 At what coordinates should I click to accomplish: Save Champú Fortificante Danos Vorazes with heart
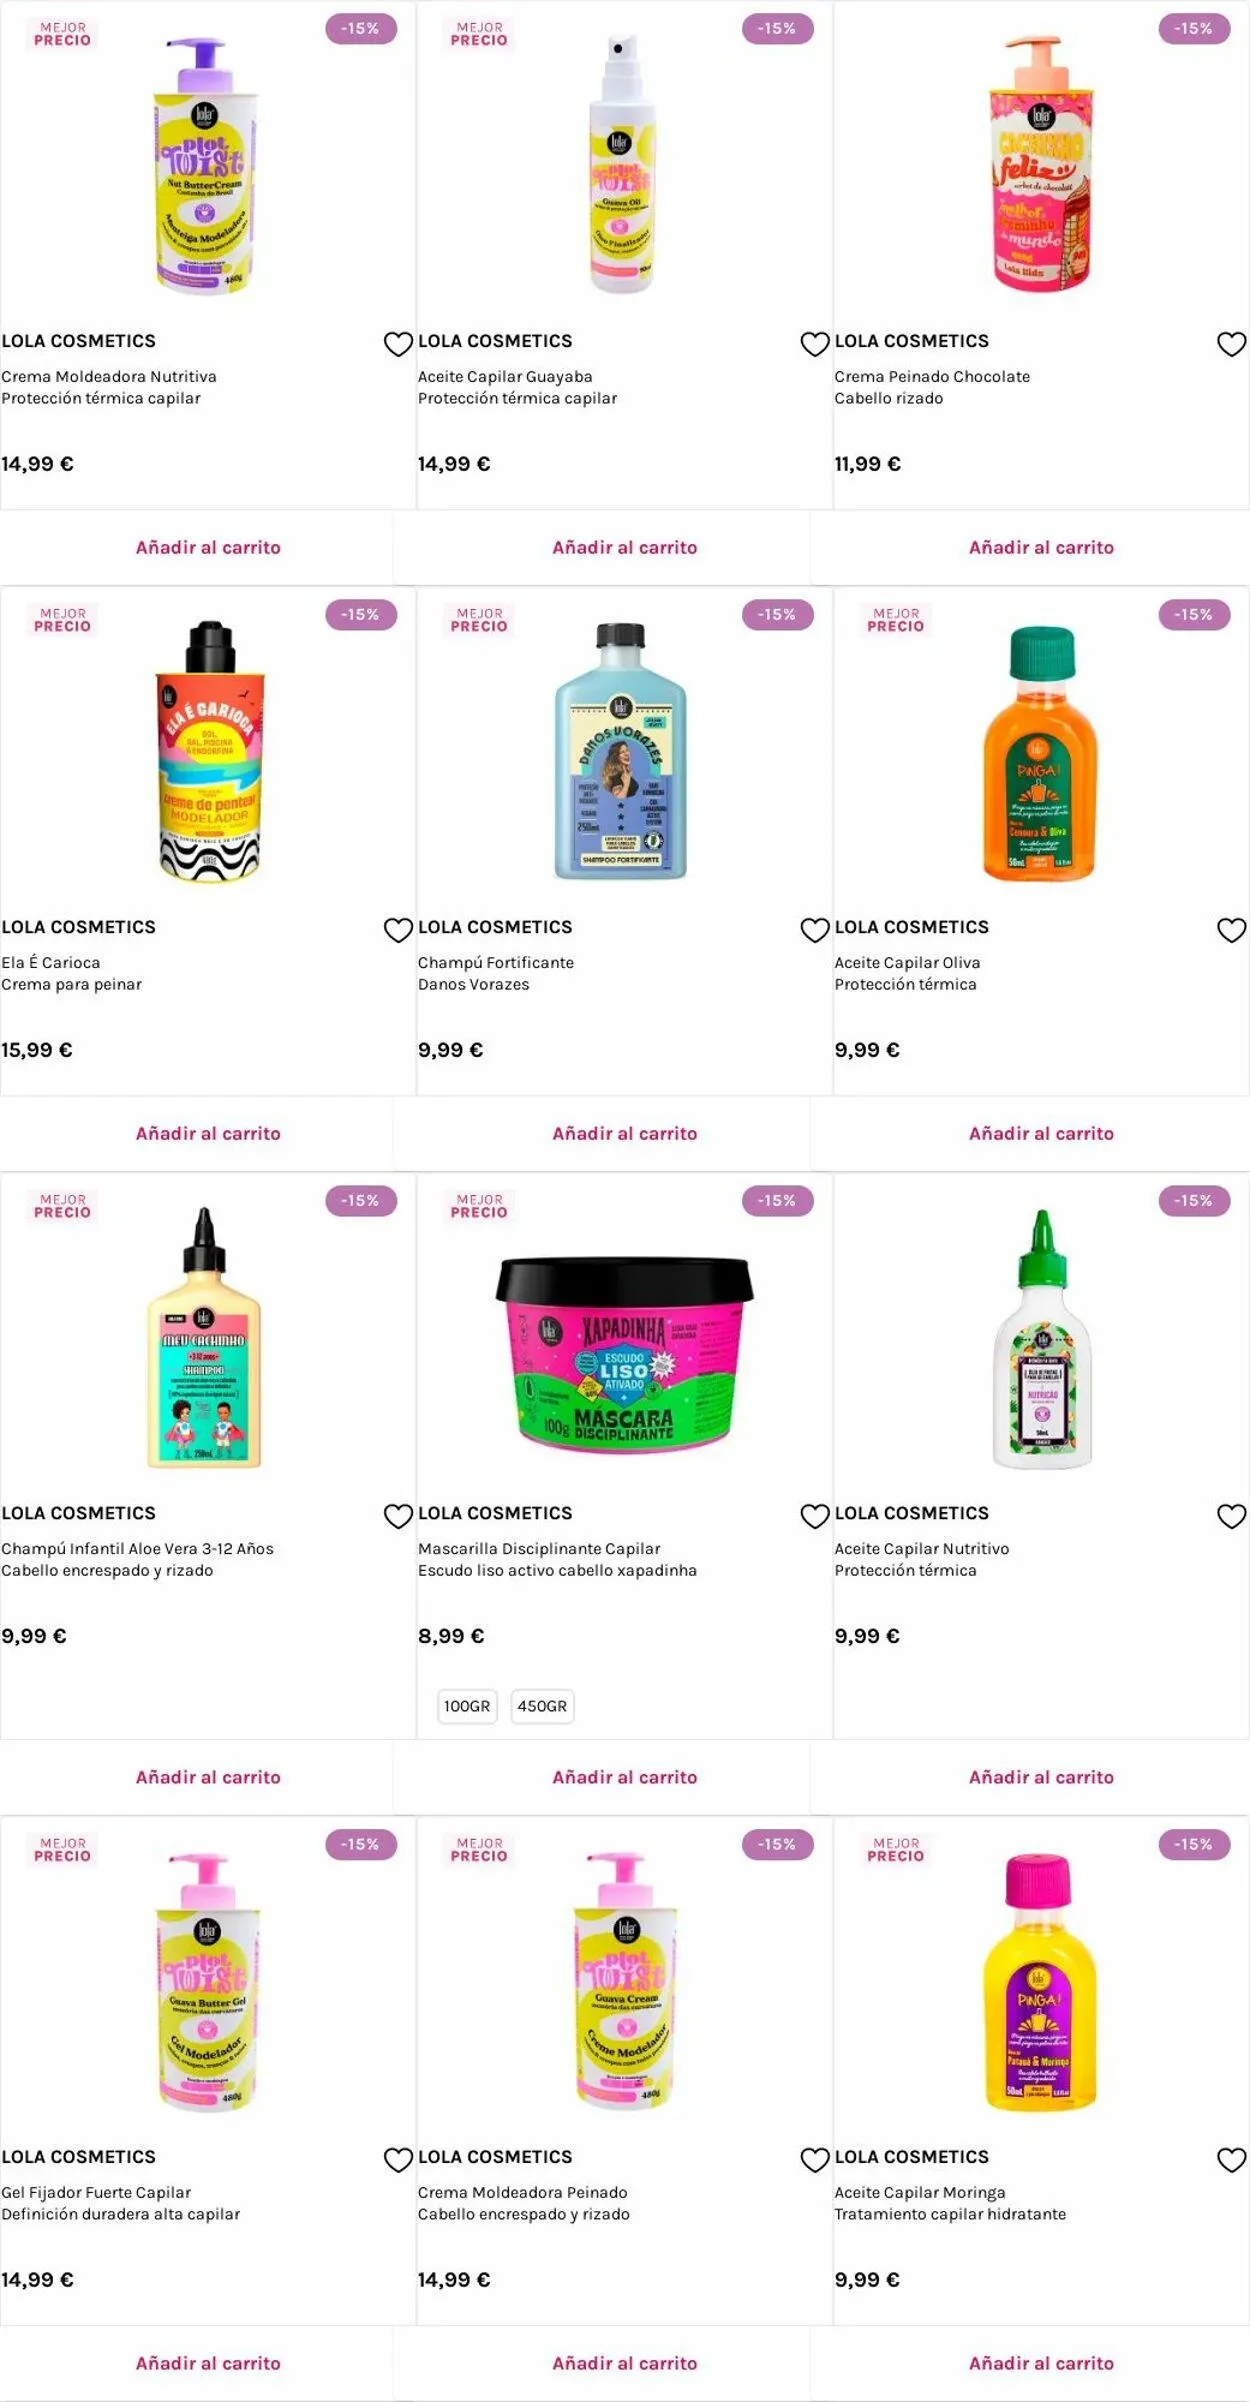(815, 930)
